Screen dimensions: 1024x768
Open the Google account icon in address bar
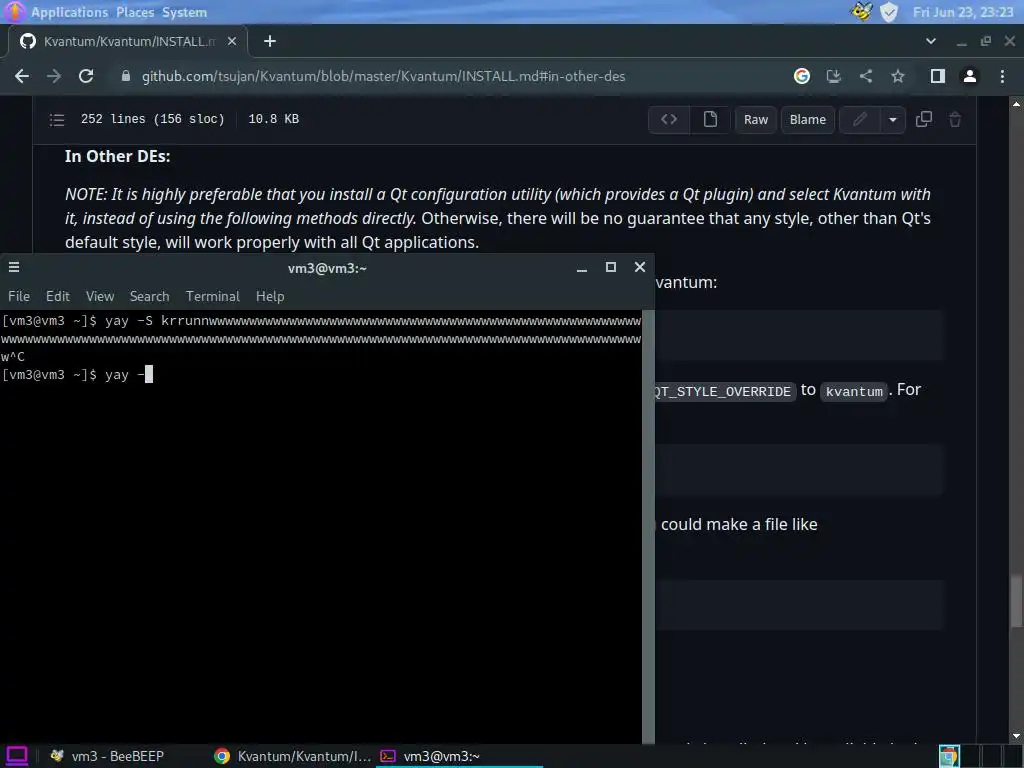click(x=802, y=76)
